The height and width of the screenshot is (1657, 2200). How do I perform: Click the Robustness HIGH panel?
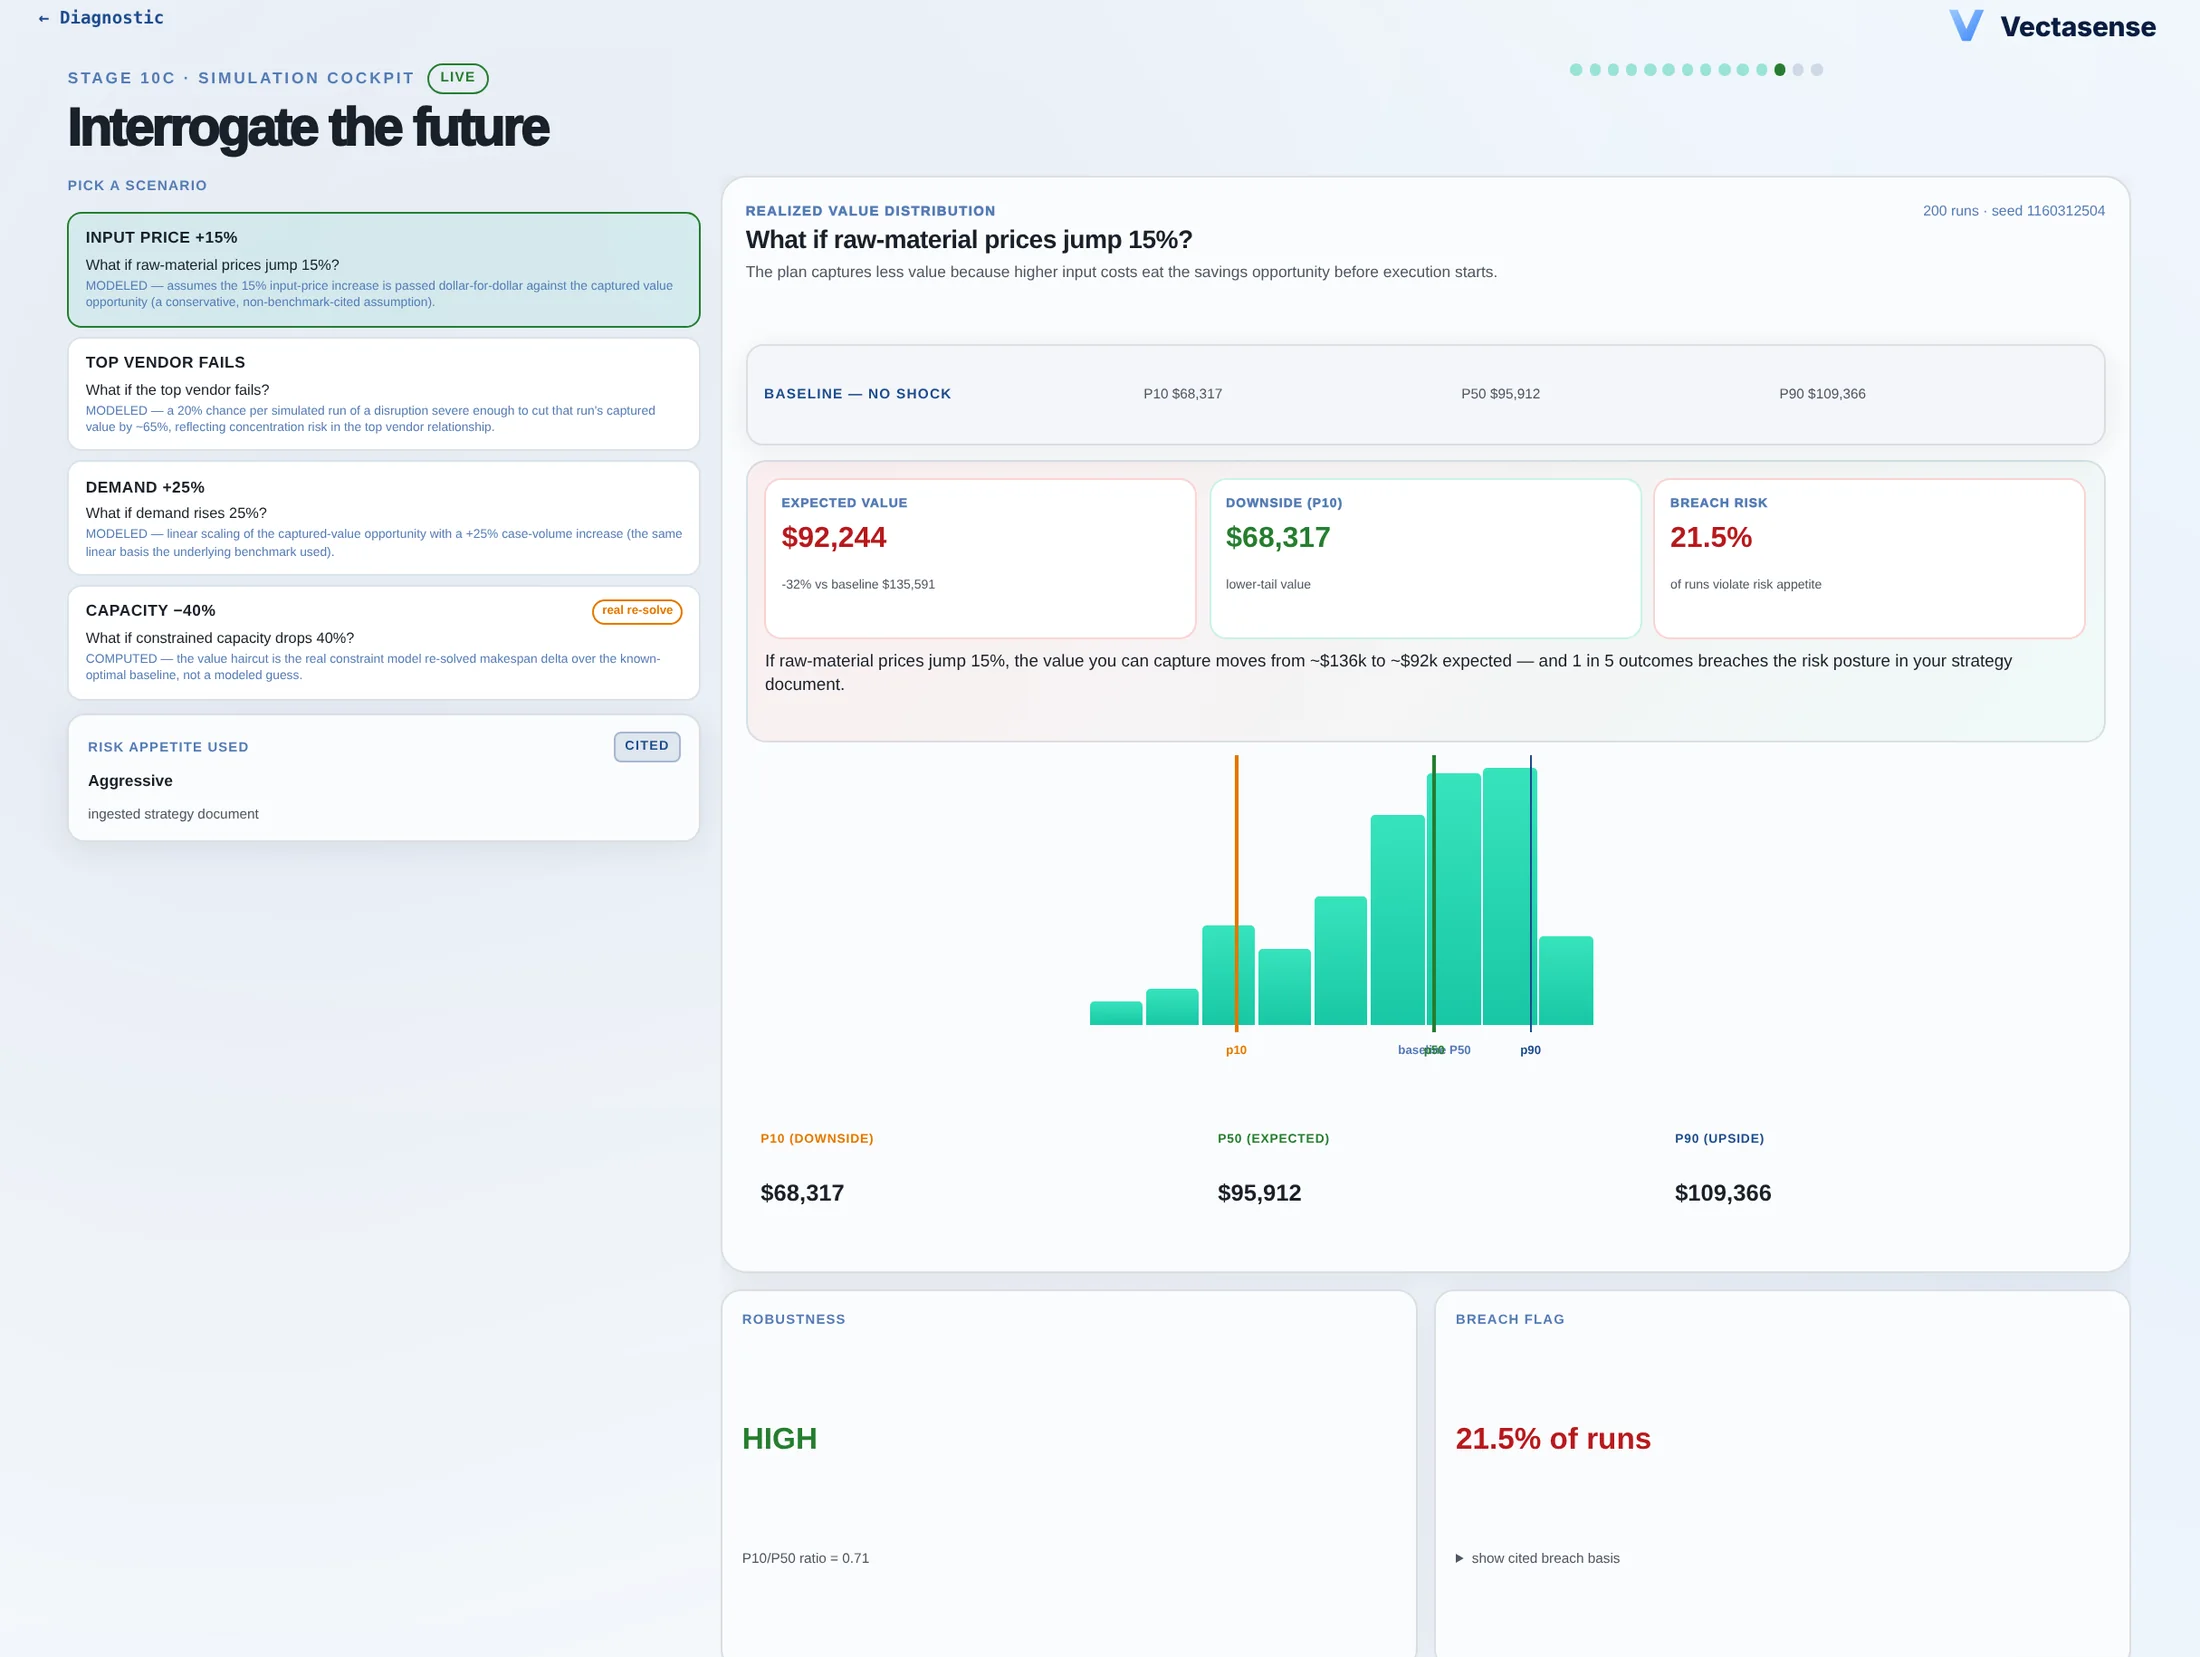tap(1069, 1473)
